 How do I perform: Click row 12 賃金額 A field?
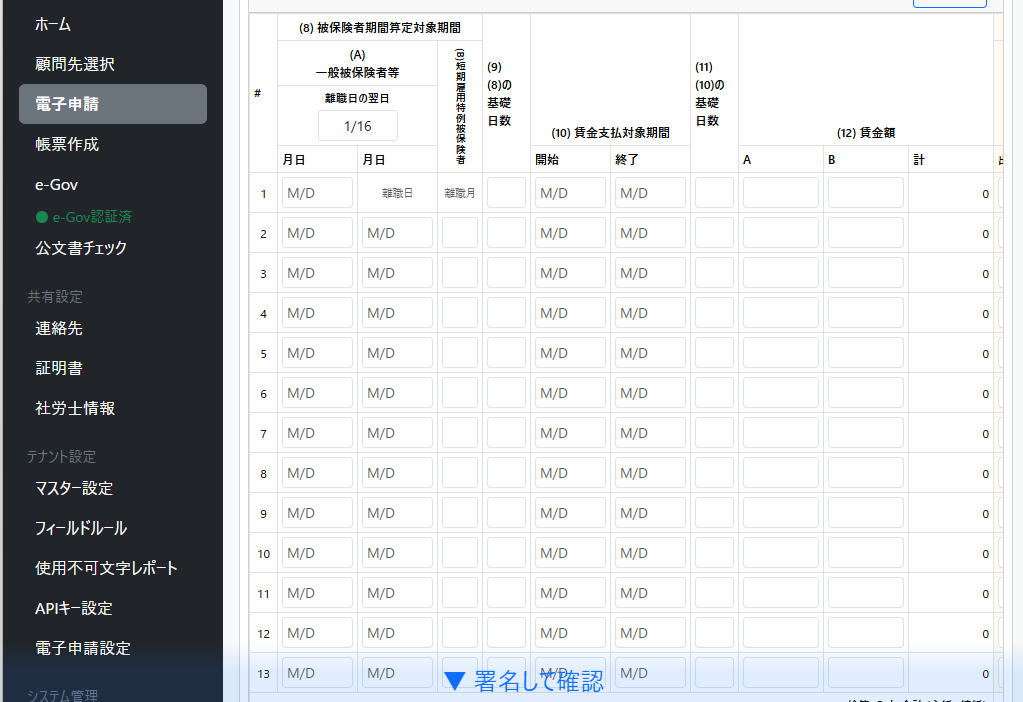click(781, 633)
